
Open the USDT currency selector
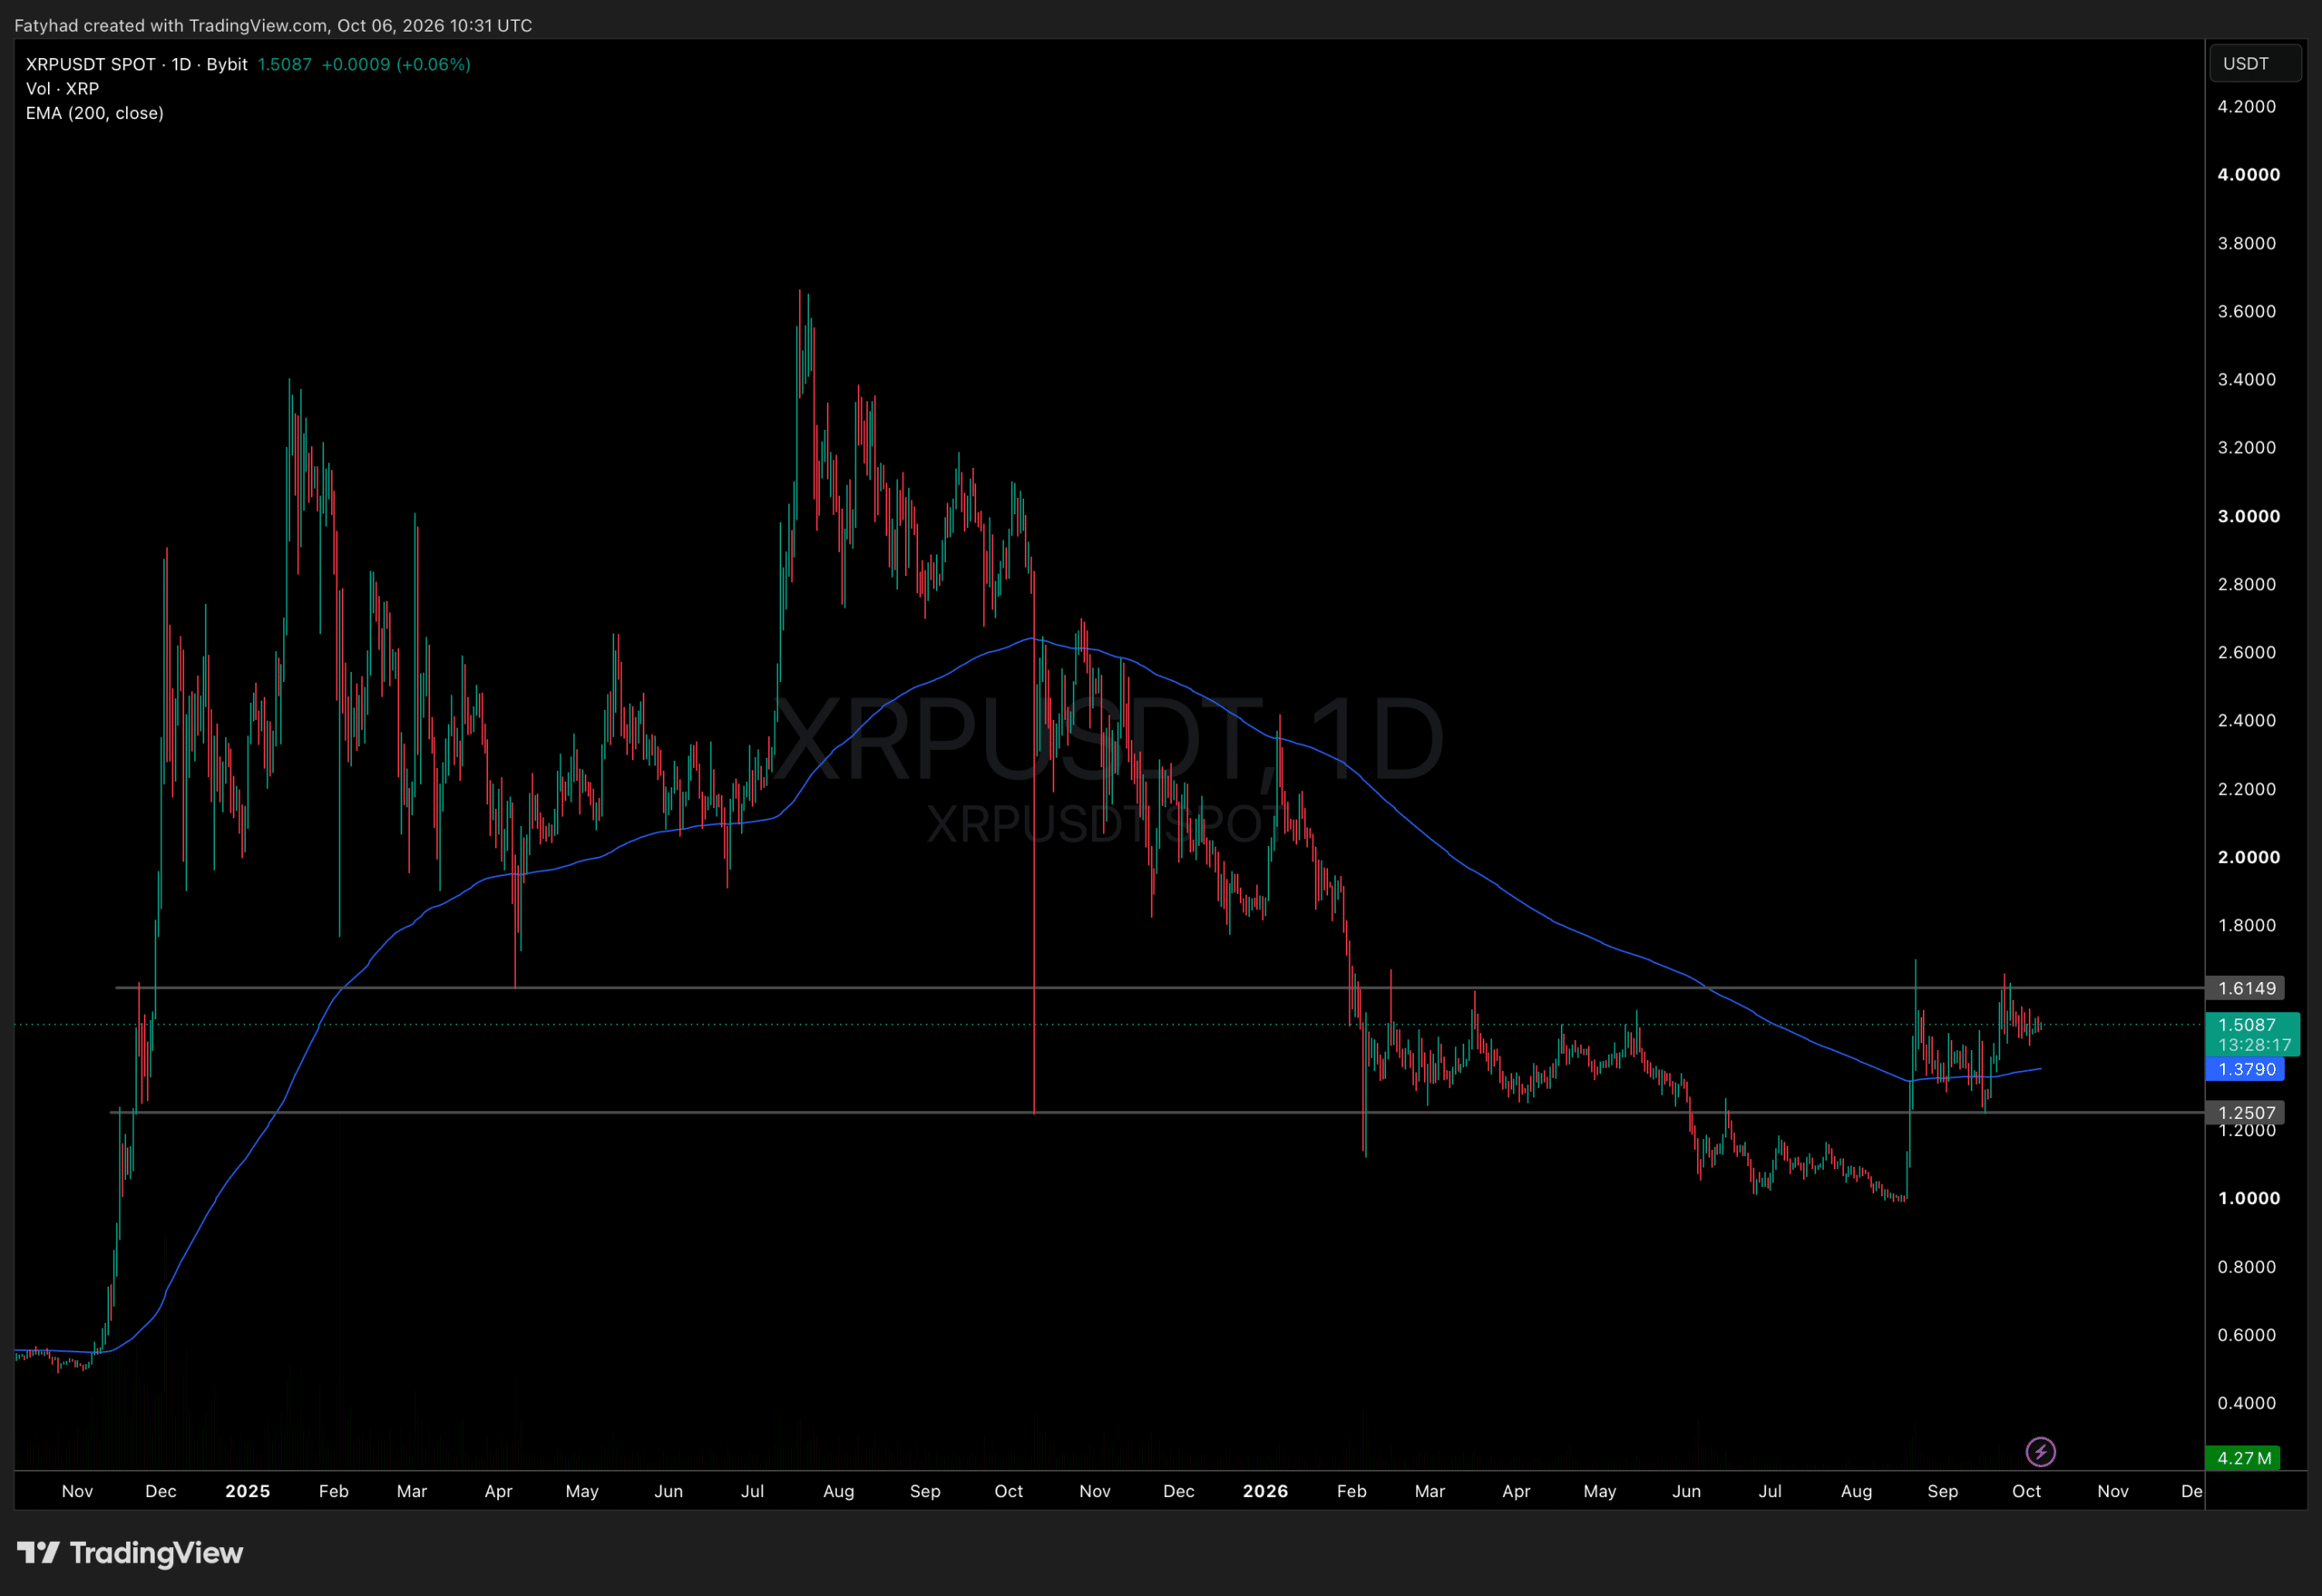point(2255,63)
